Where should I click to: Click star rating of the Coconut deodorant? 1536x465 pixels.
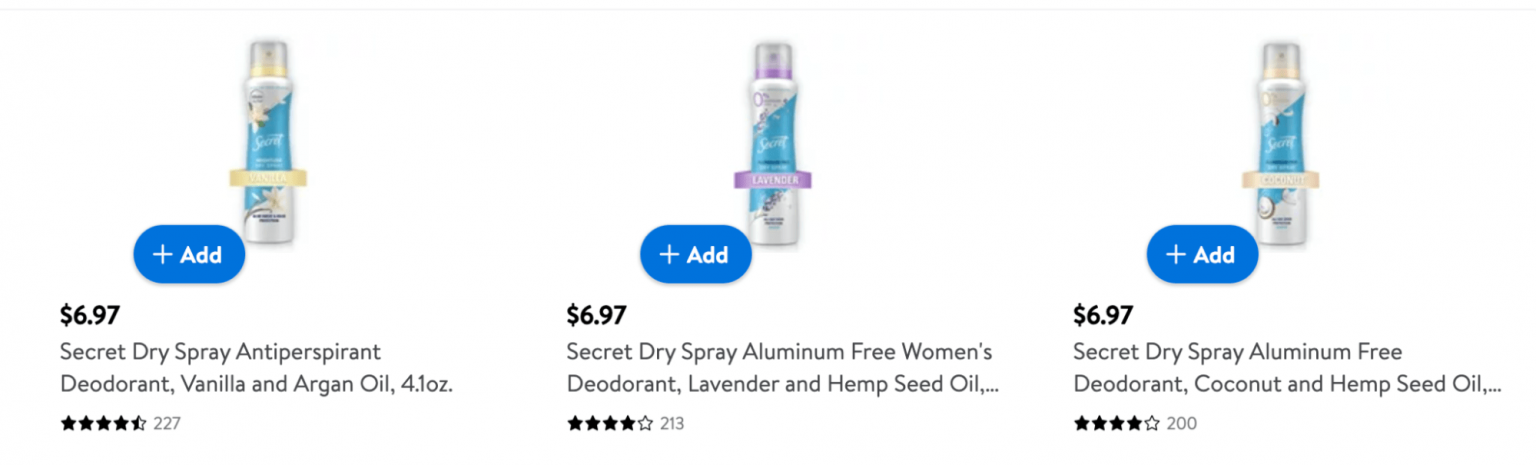click(1117, 423)
